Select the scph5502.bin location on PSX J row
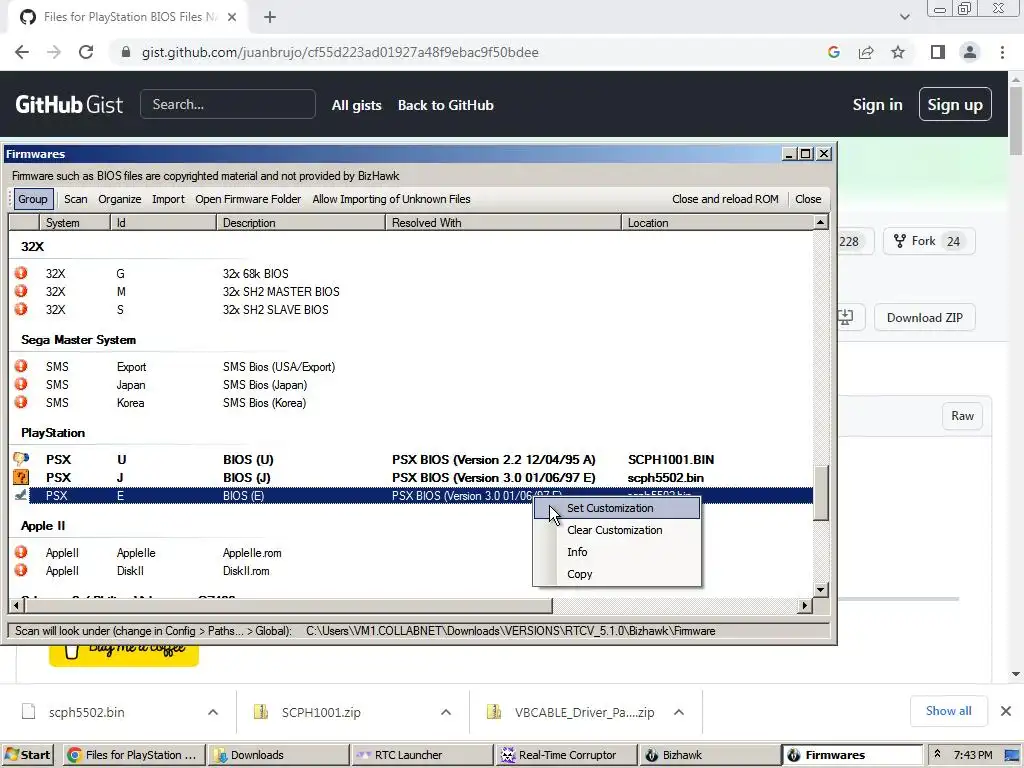 tap(665, 478)
